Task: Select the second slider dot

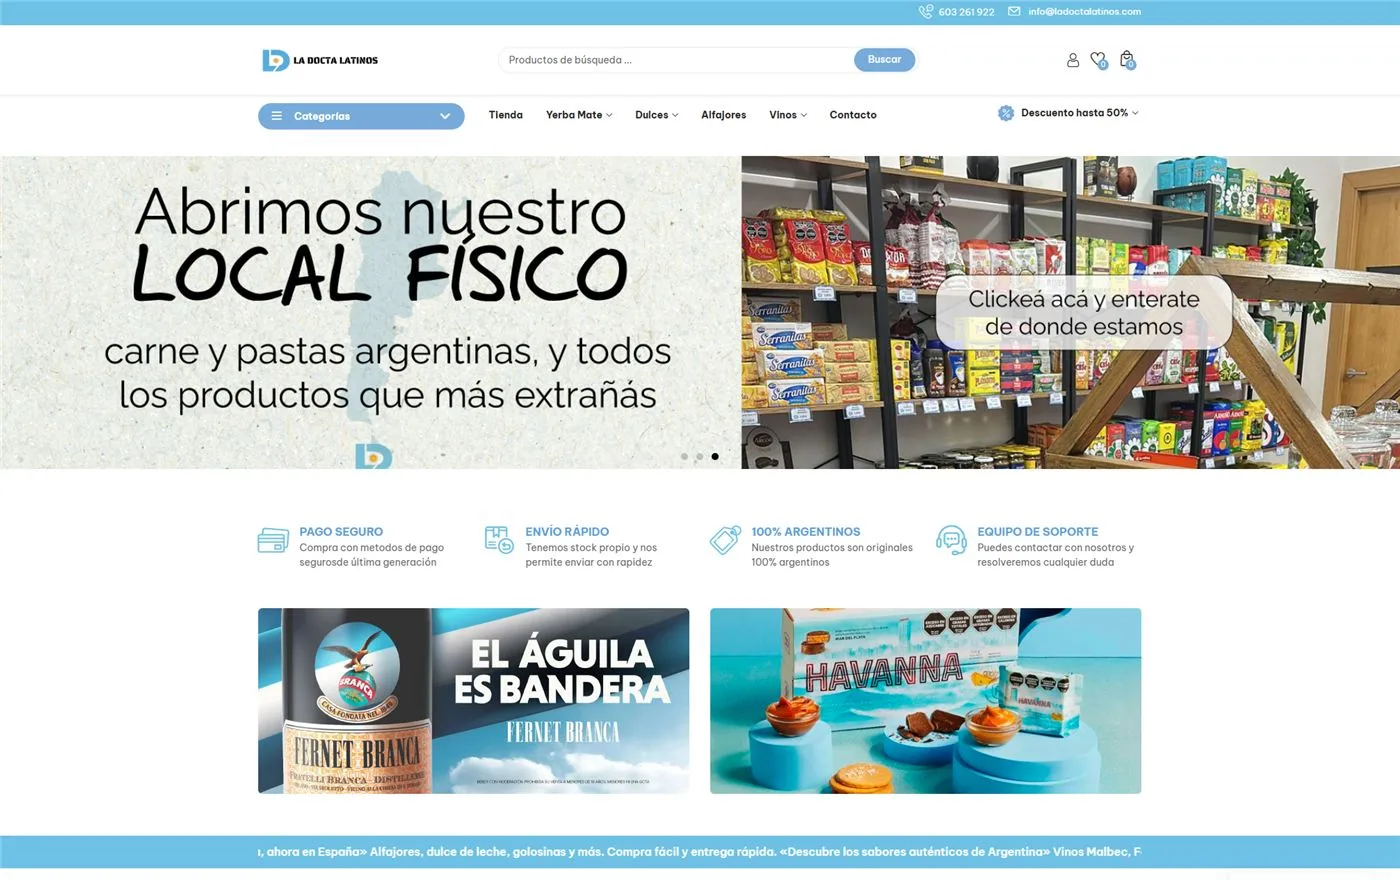Action: click(699, 456)
